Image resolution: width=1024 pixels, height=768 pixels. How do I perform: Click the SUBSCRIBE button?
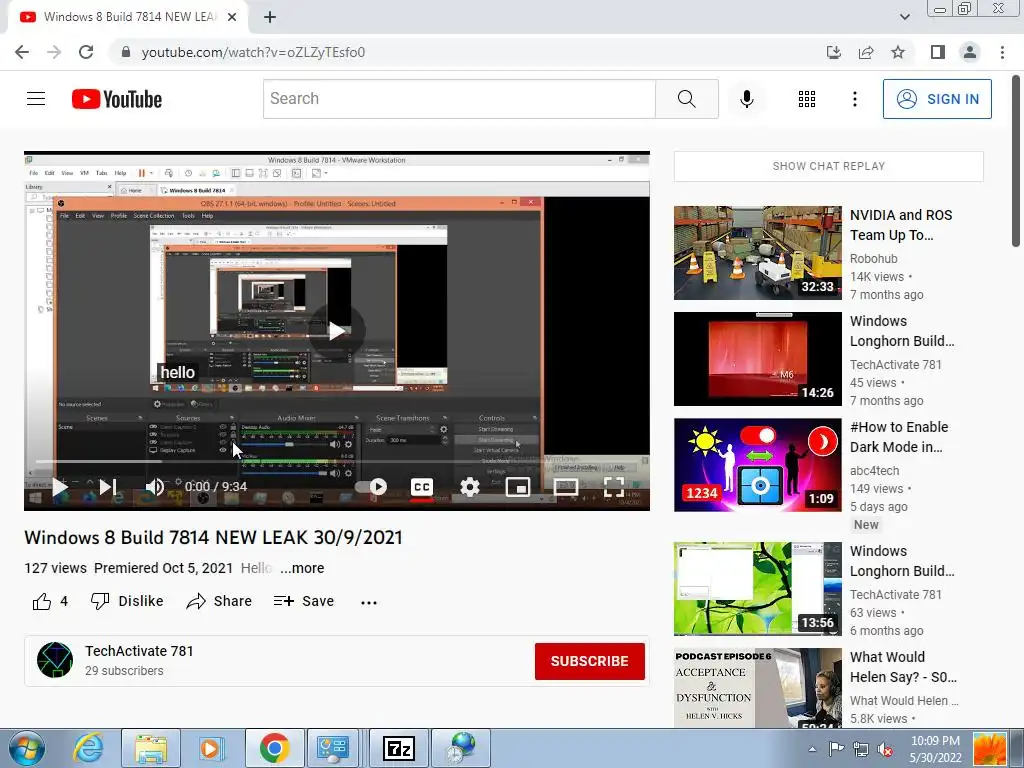click(589, 661)
